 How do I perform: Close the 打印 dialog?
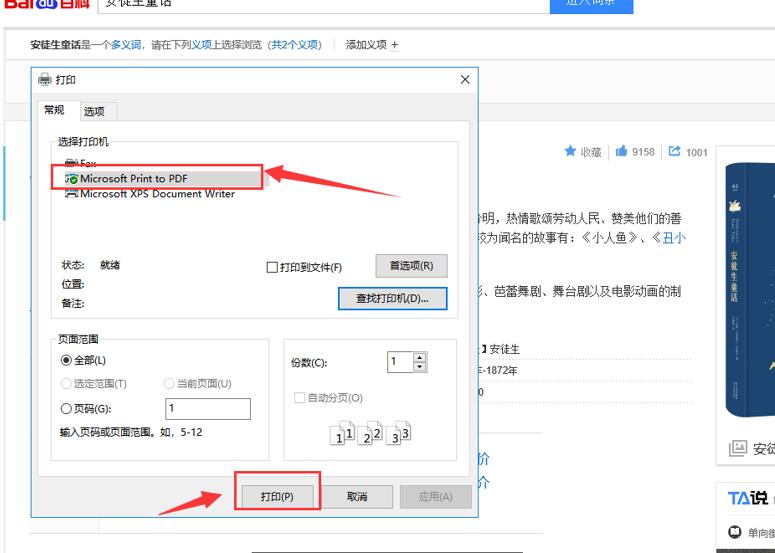tap(465, 80)
